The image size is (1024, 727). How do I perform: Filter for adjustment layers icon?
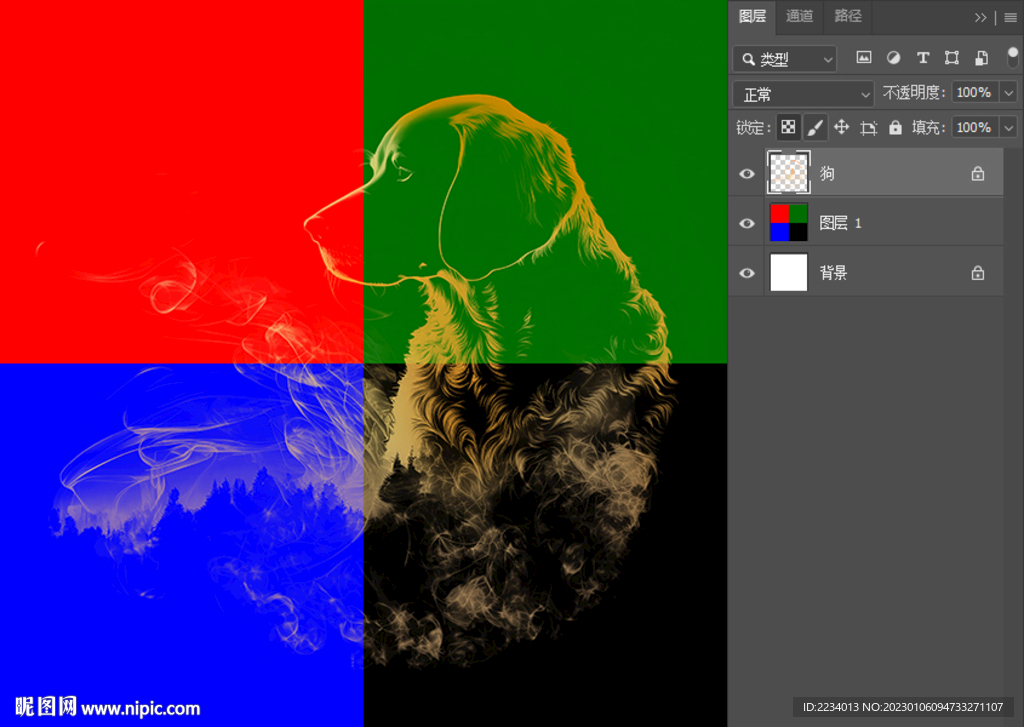pyautogui.click(x=893, y=58)
